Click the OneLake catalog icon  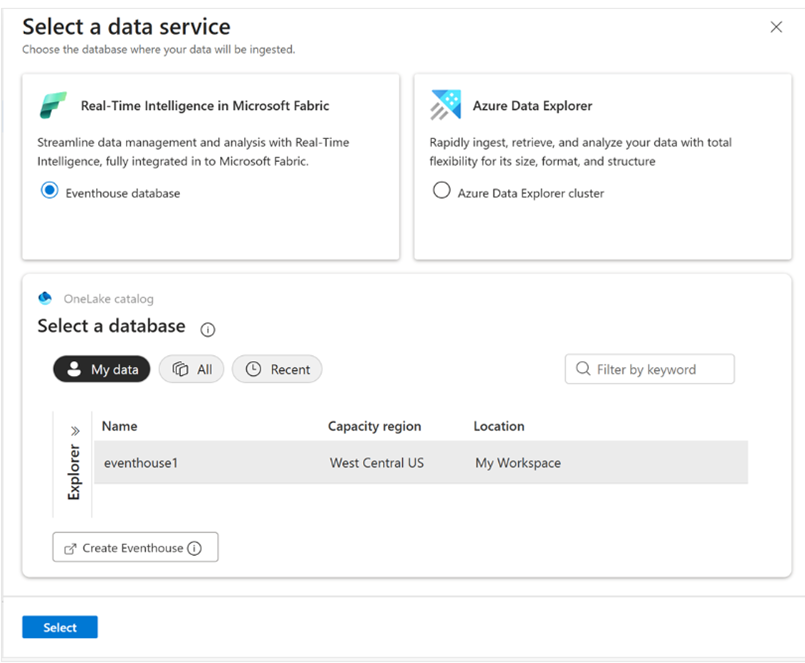(45, 298)
